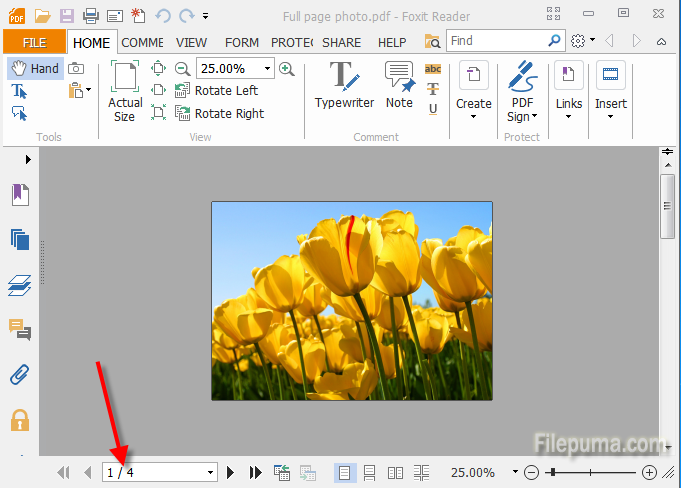Open the Layers panel in sidebar
The width and height of the screenshot is (681, 488).
19,286
